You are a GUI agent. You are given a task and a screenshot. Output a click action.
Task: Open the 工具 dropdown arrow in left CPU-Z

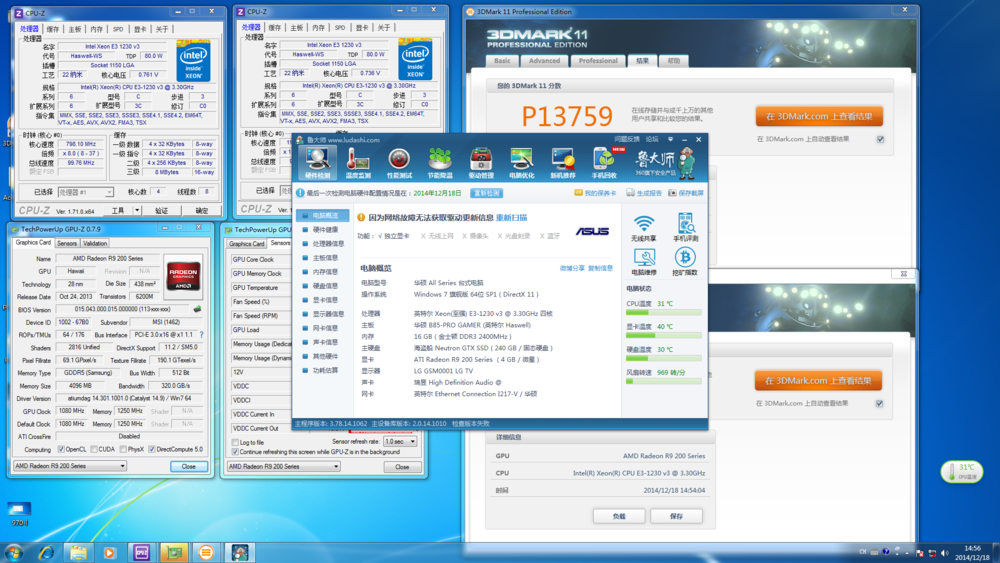tap(136, 210)
